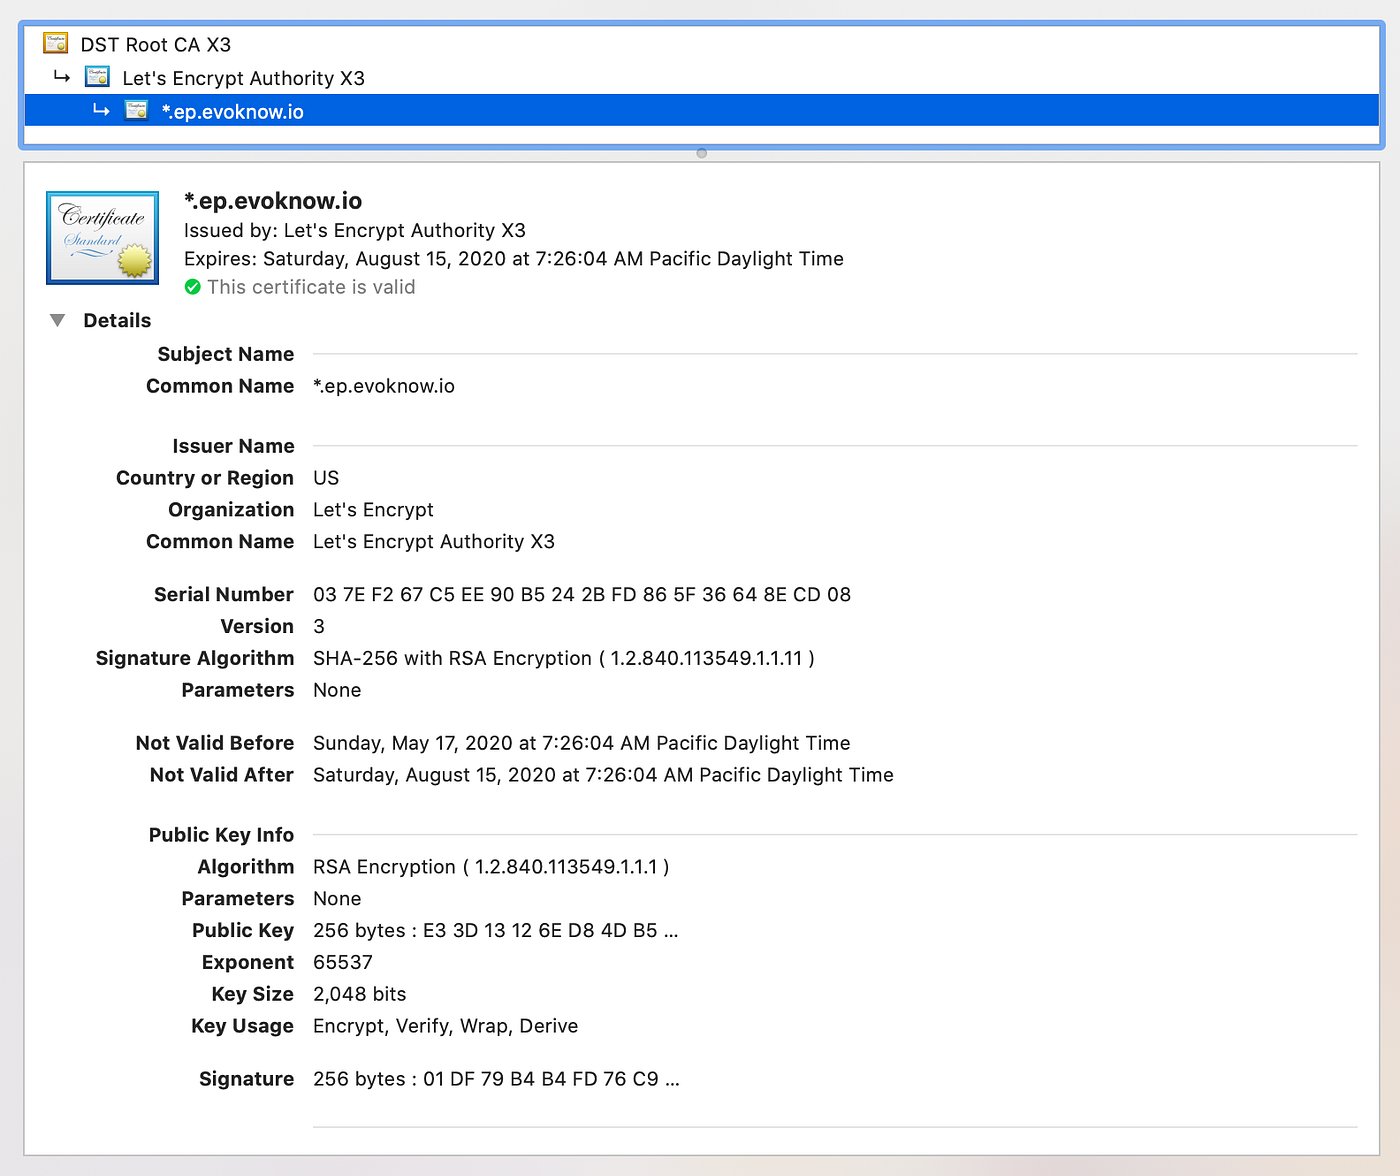Select DST Root CA X3 certificate icon

tap(55, 43)
